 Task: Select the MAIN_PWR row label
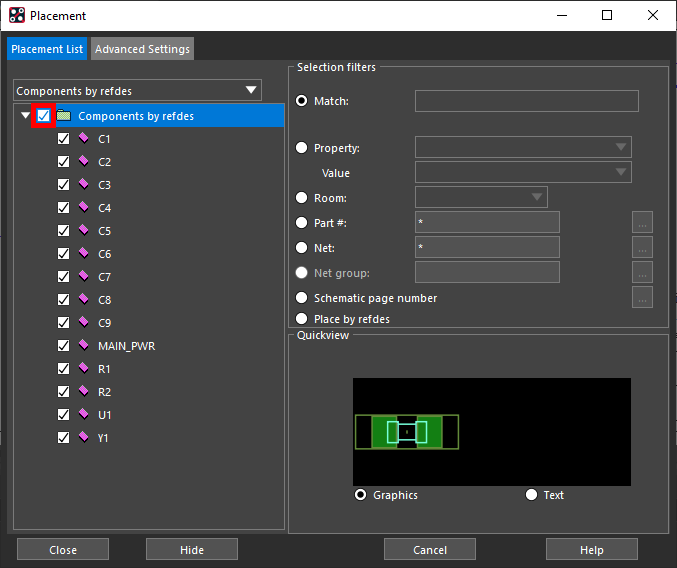pyautogui.click(x=127, y=346)
